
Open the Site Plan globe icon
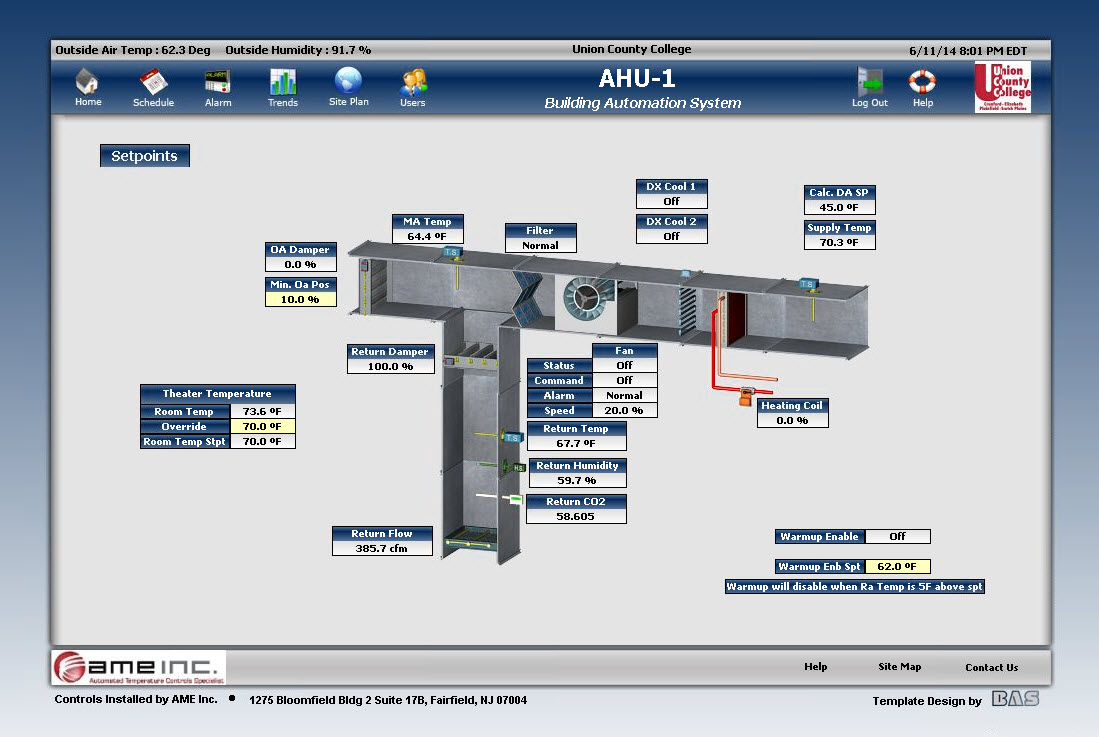[348, 81]
